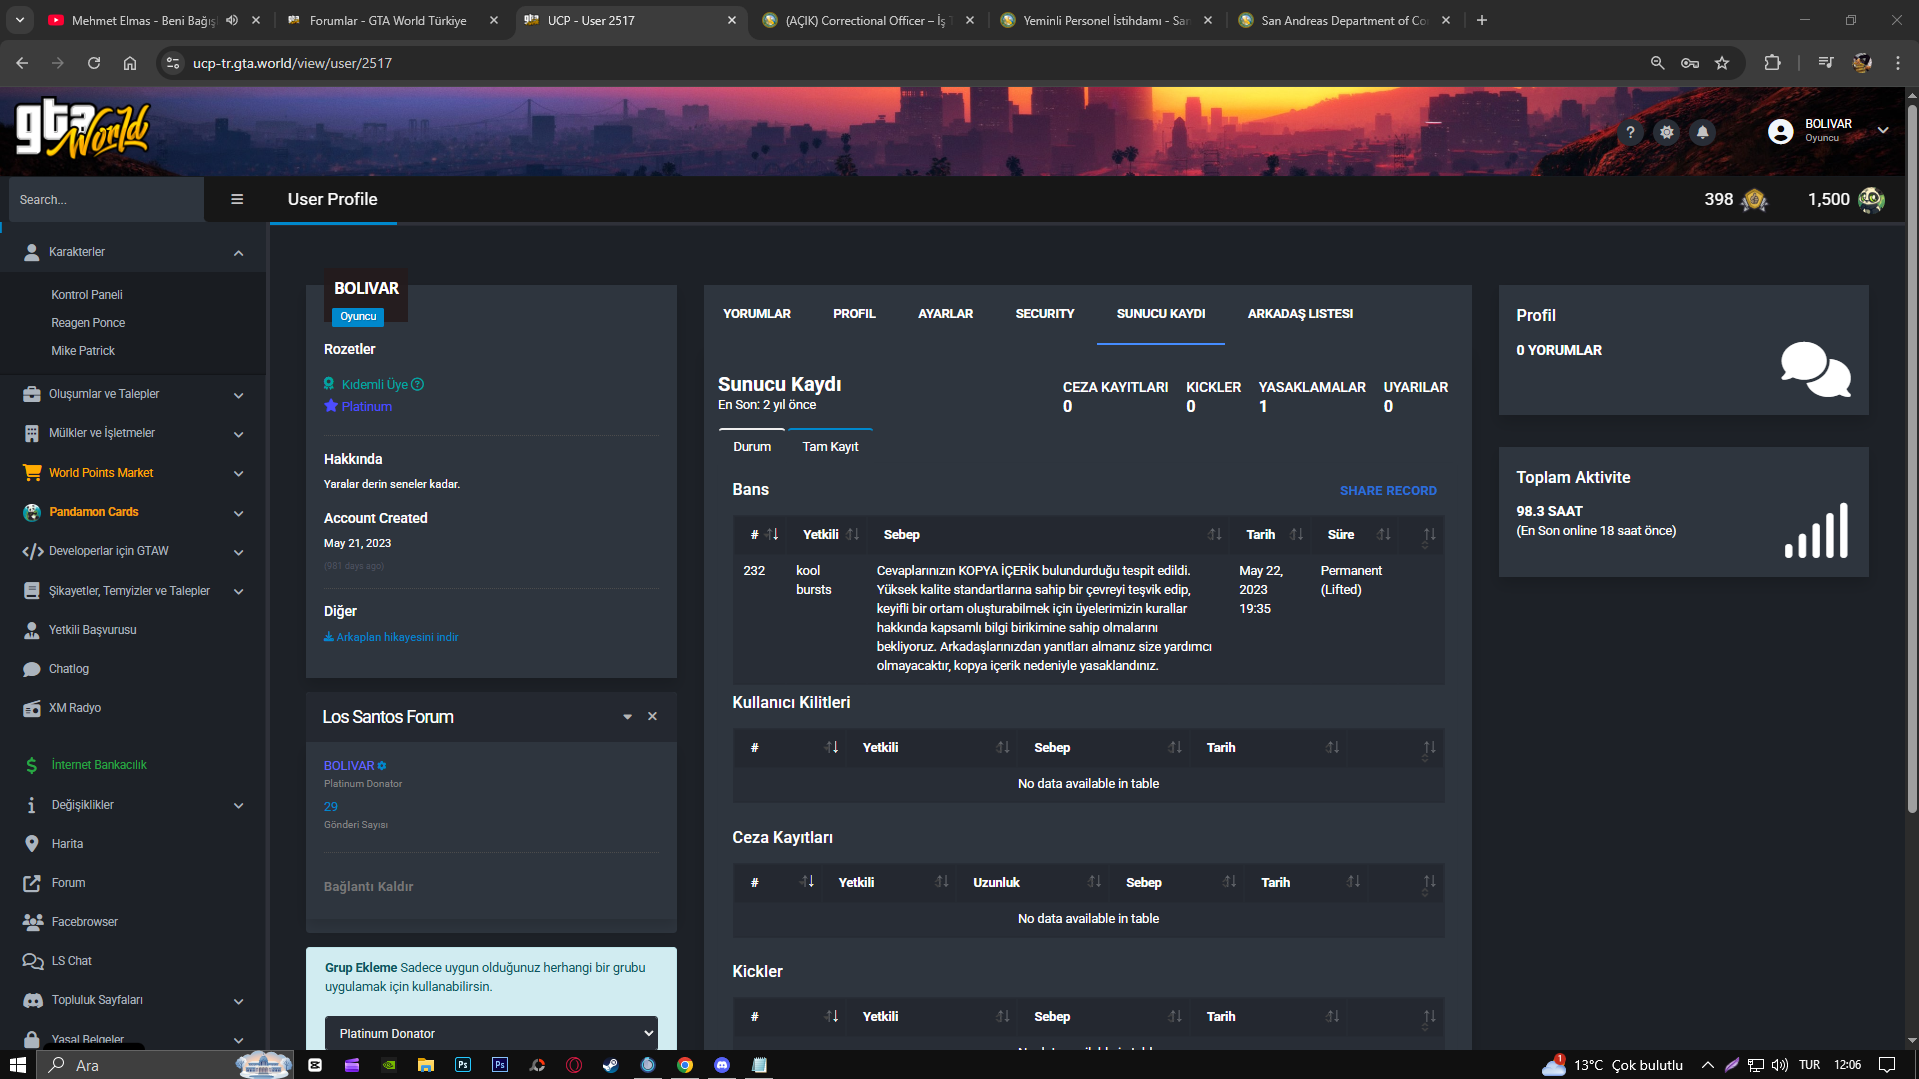Click the Platinum badge link

click(366, 407)
